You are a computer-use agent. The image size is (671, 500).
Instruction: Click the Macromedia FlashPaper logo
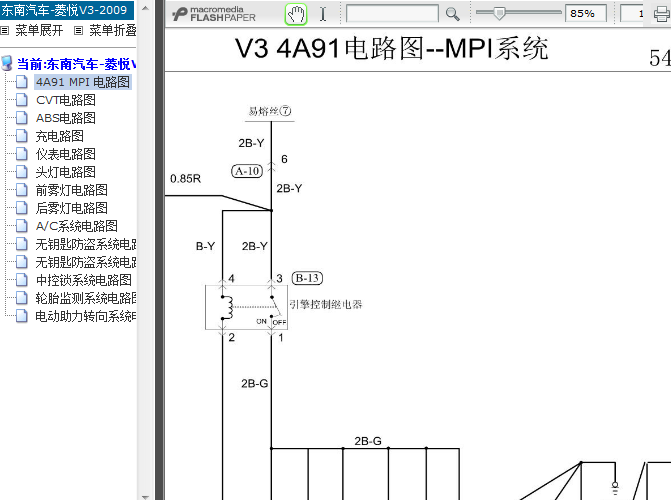point(214,14)
